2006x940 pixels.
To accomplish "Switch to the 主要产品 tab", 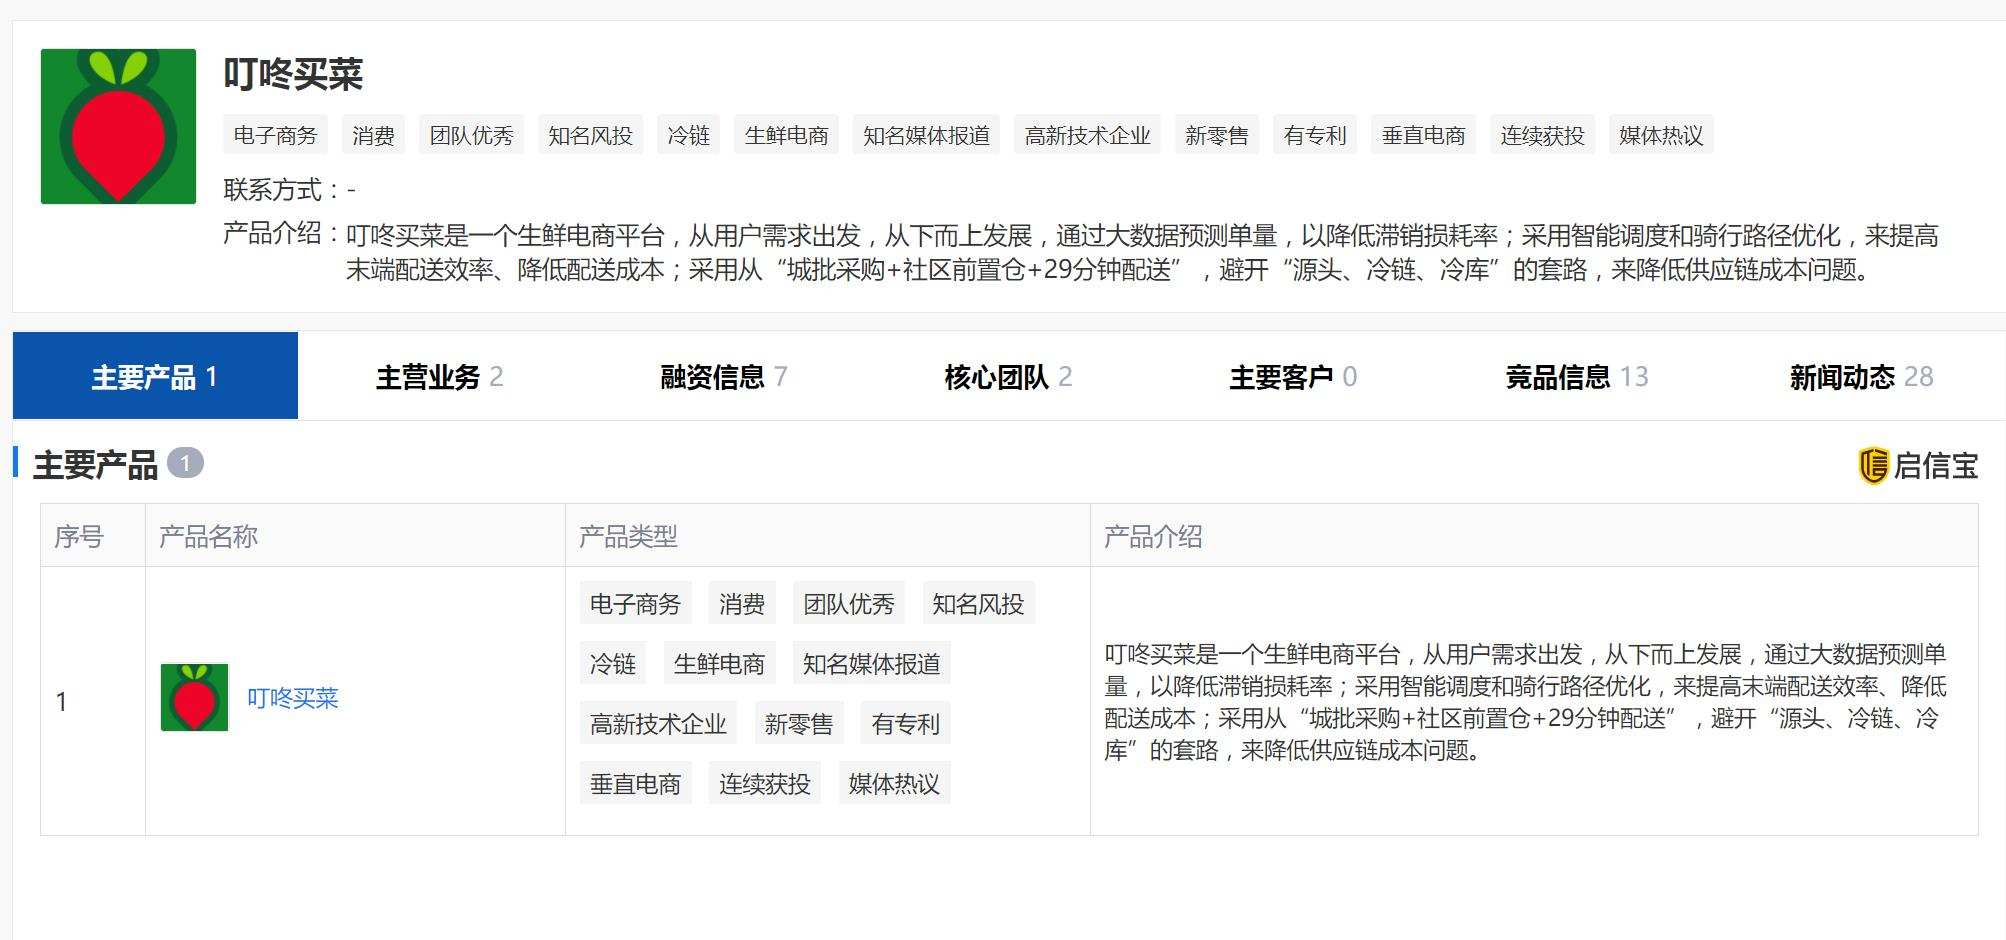I will pyautogui.click(x=155, y=376).
